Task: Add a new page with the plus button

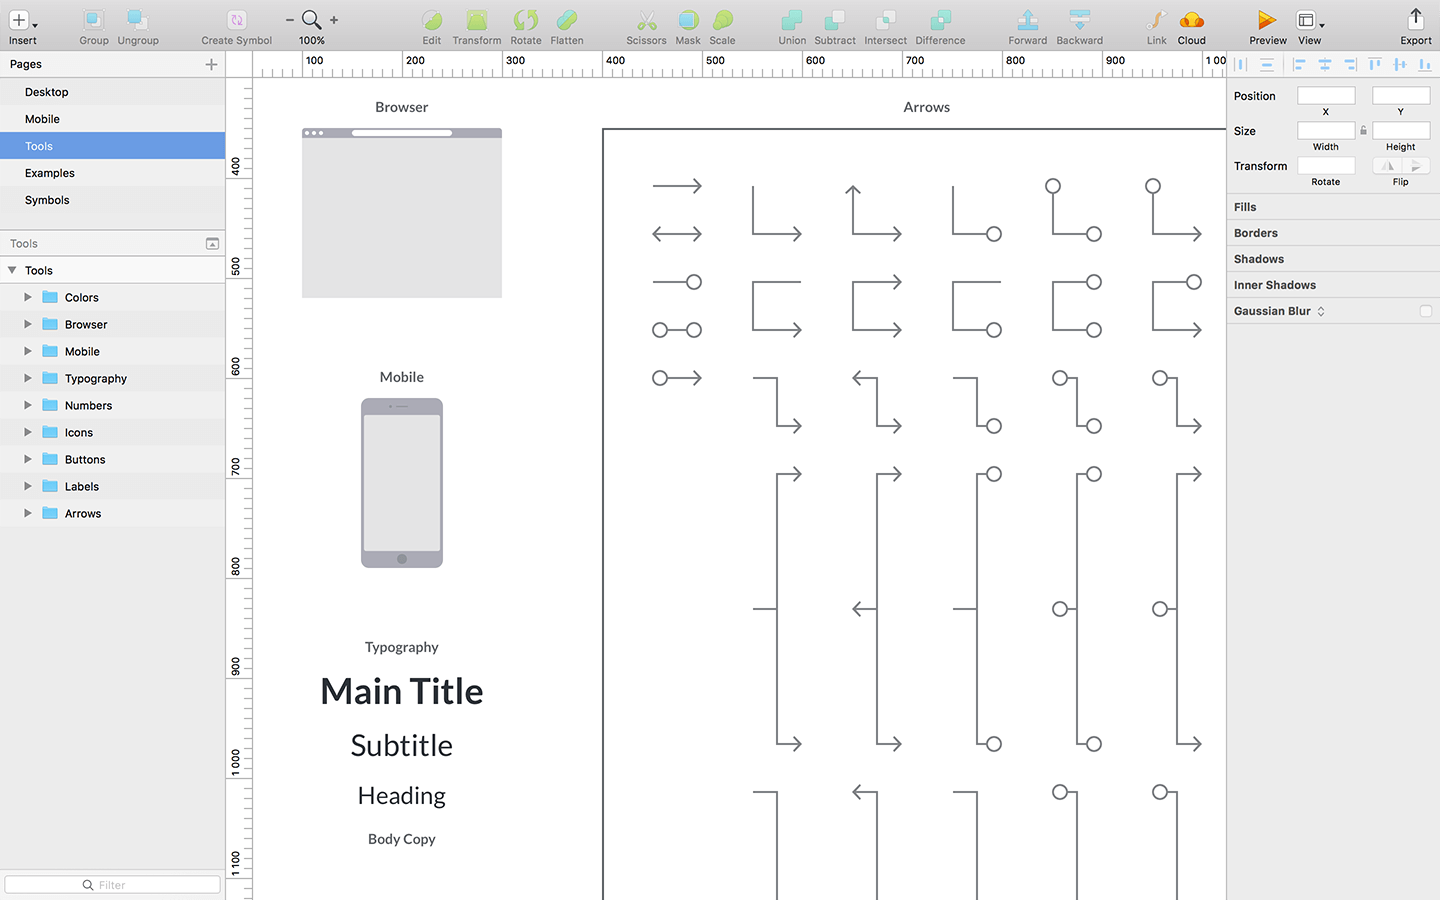Action: (x=211, y=64)
